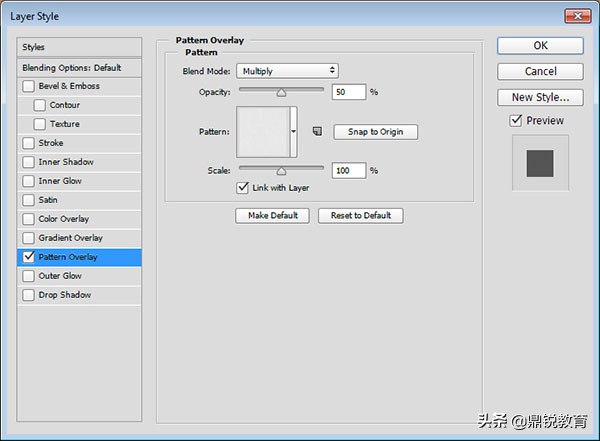
Task: Enable the Bevel & Emboss checkbox
Action: (28, 86)
